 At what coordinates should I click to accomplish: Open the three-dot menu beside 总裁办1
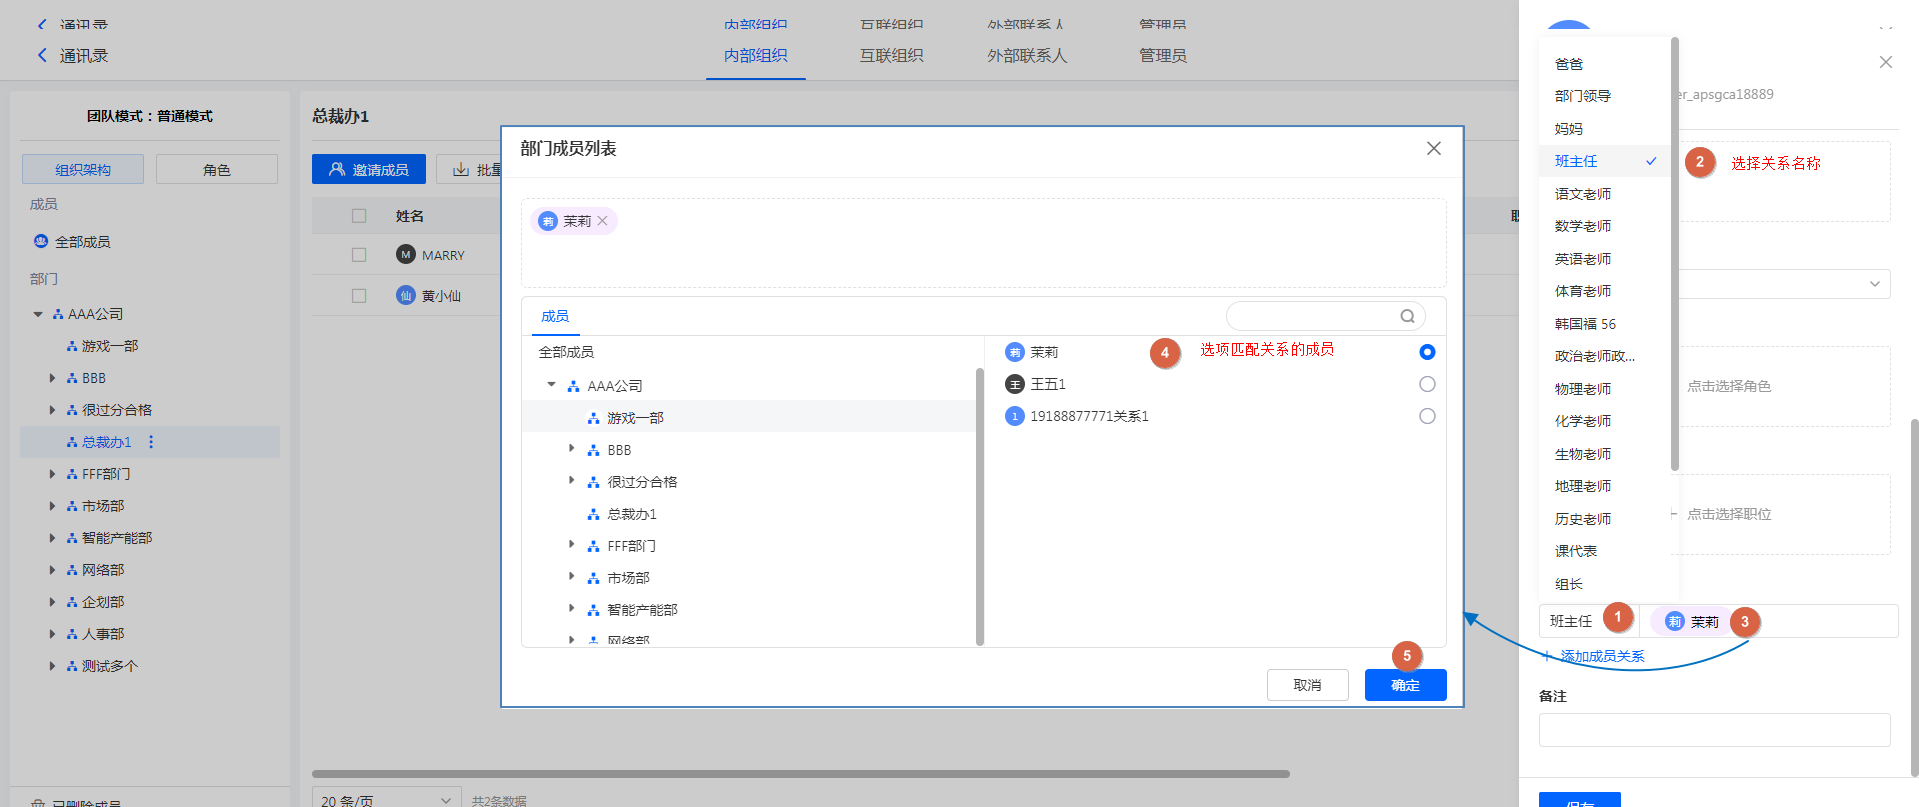[151, 442]
